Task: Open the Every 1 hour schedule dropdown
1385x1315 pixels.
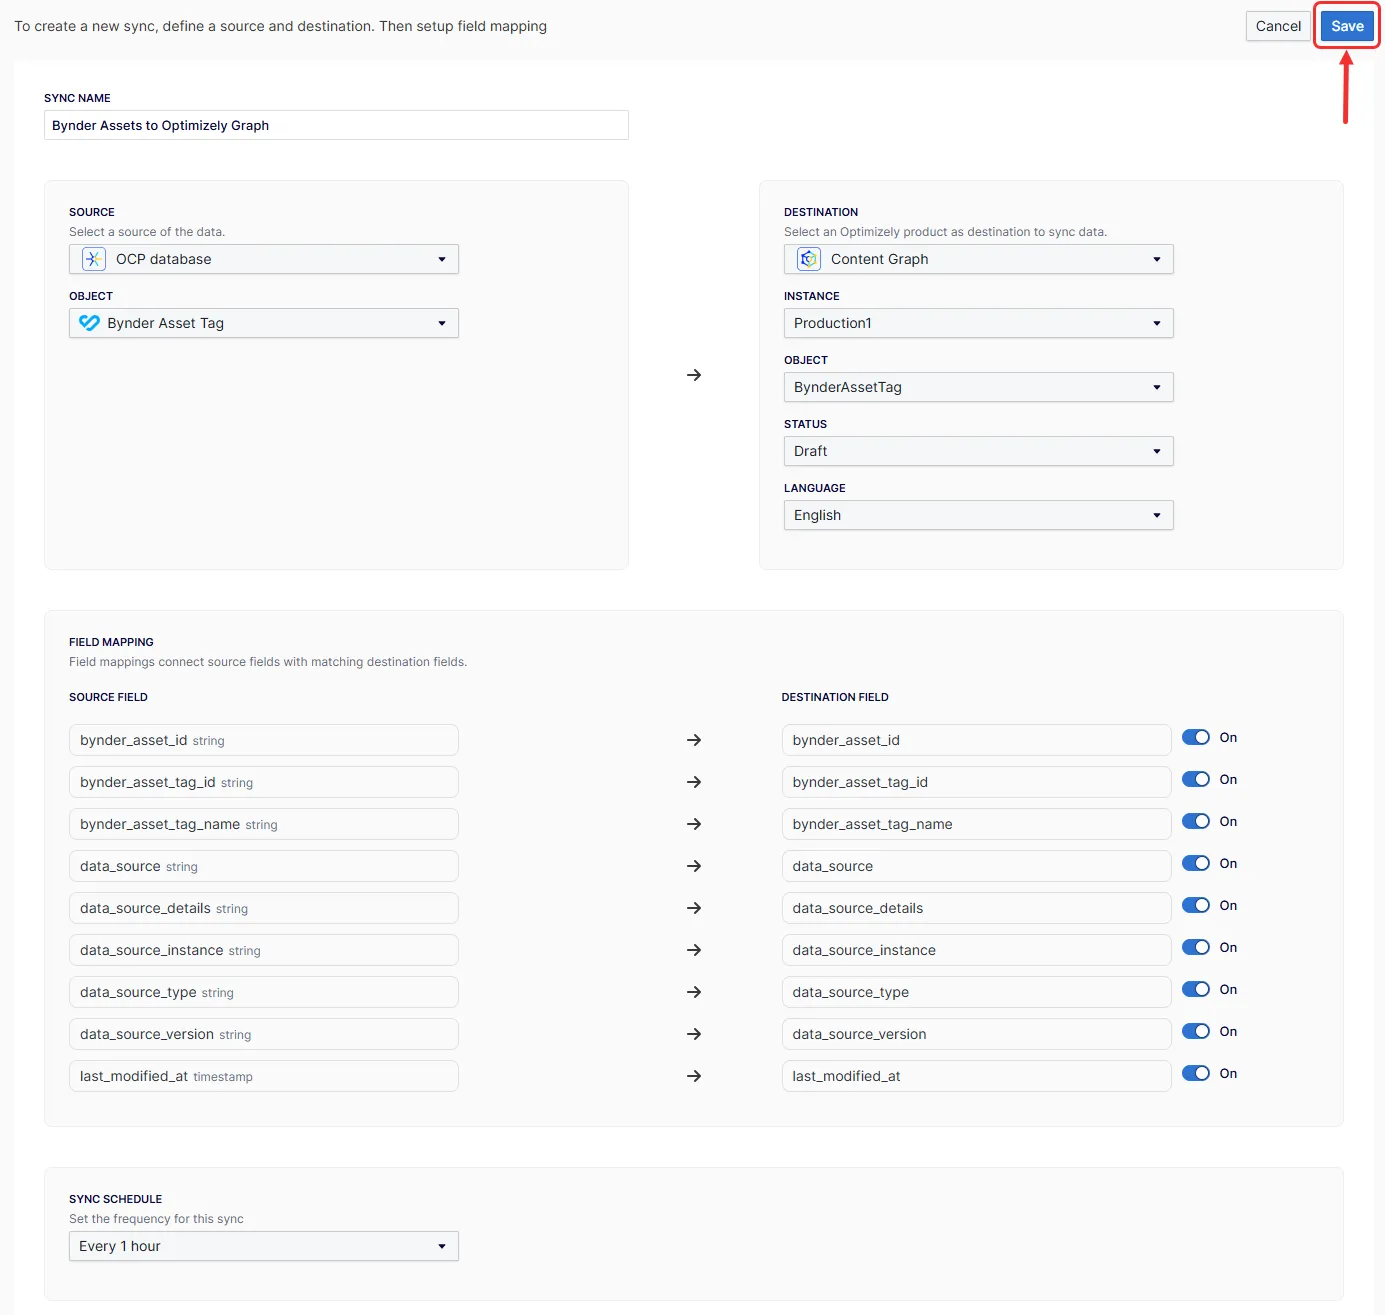Action: (264, 1246)
